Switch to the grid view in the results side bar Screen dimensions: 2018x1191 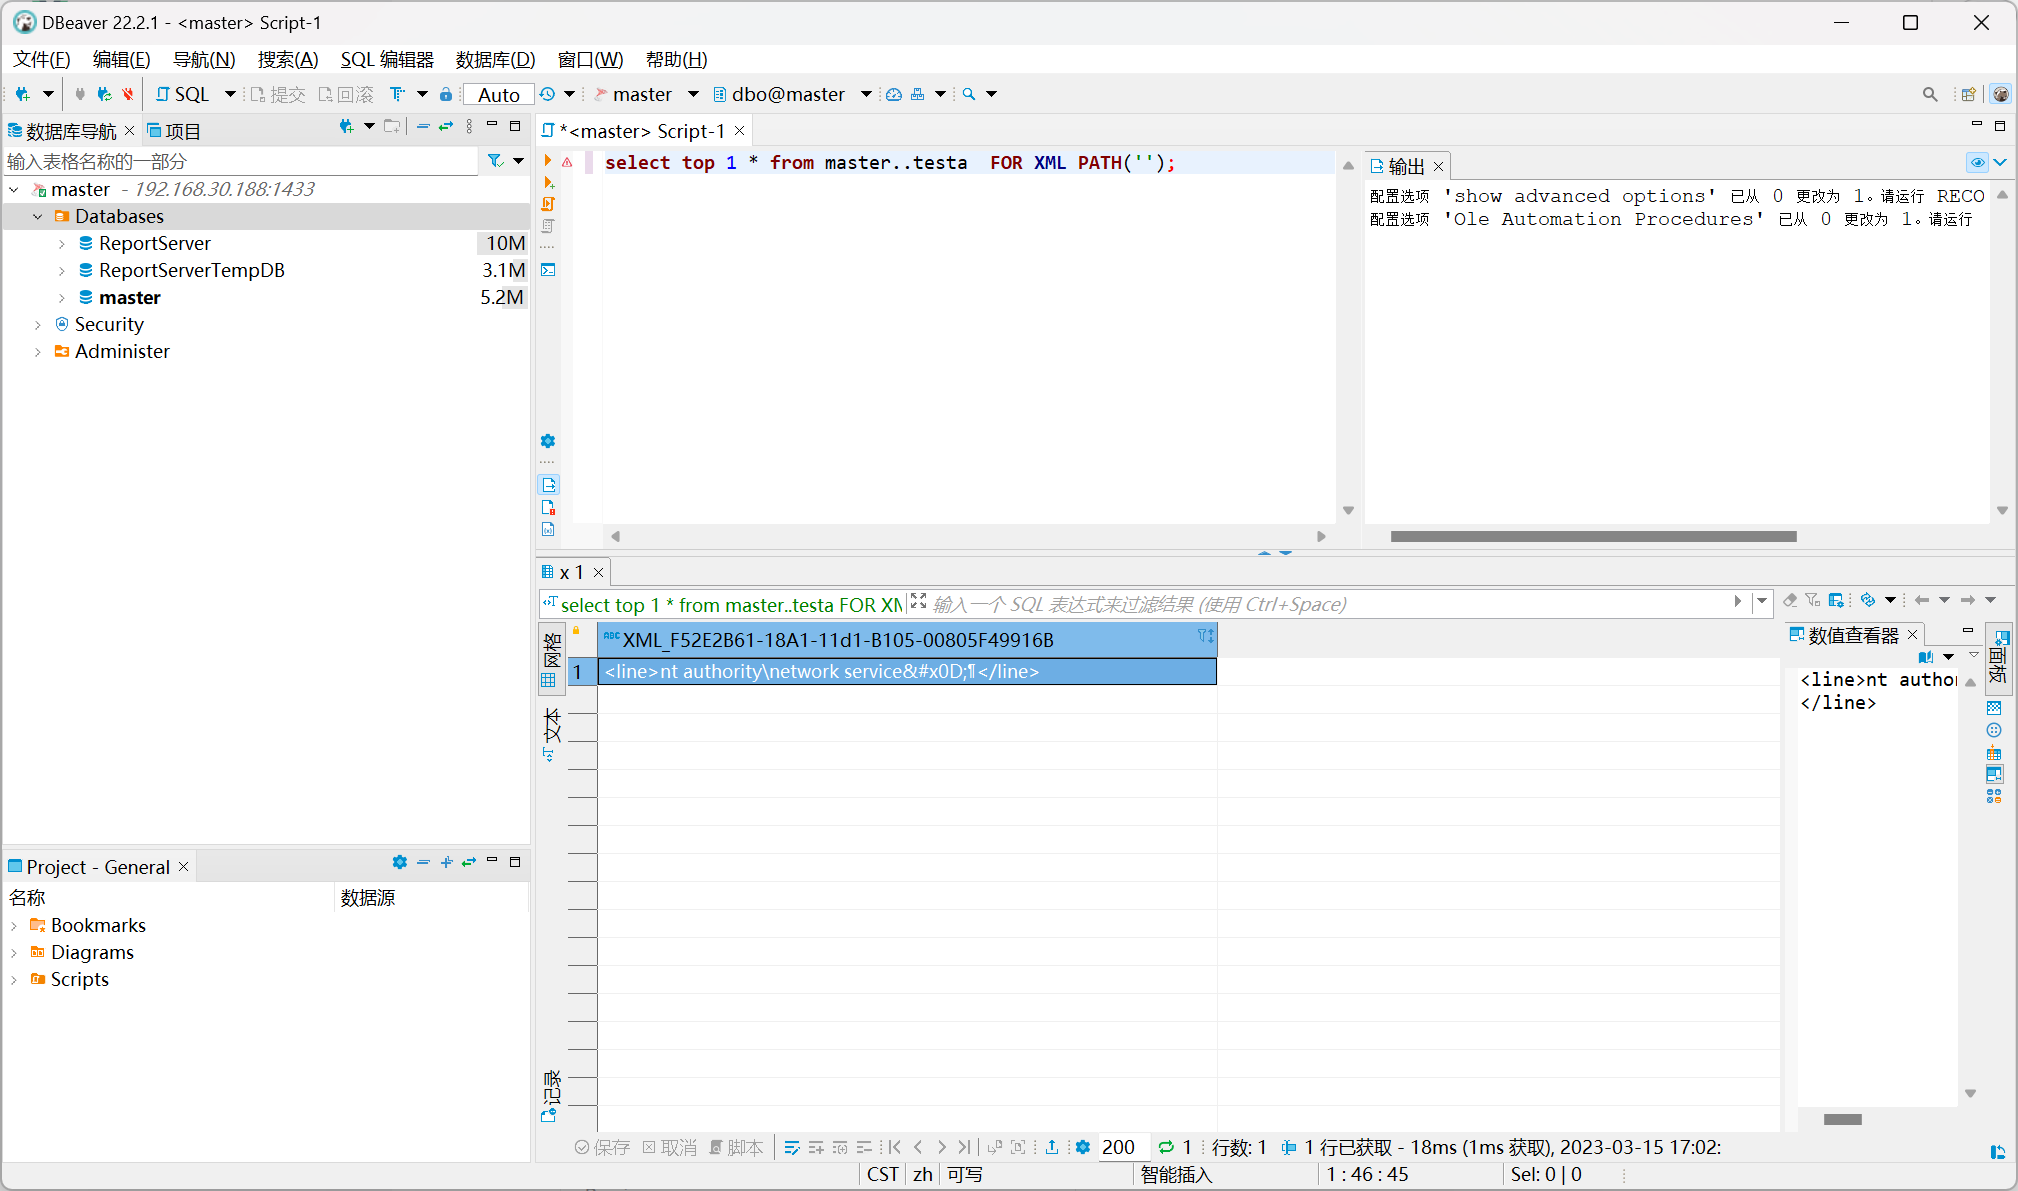coord(550,658)
